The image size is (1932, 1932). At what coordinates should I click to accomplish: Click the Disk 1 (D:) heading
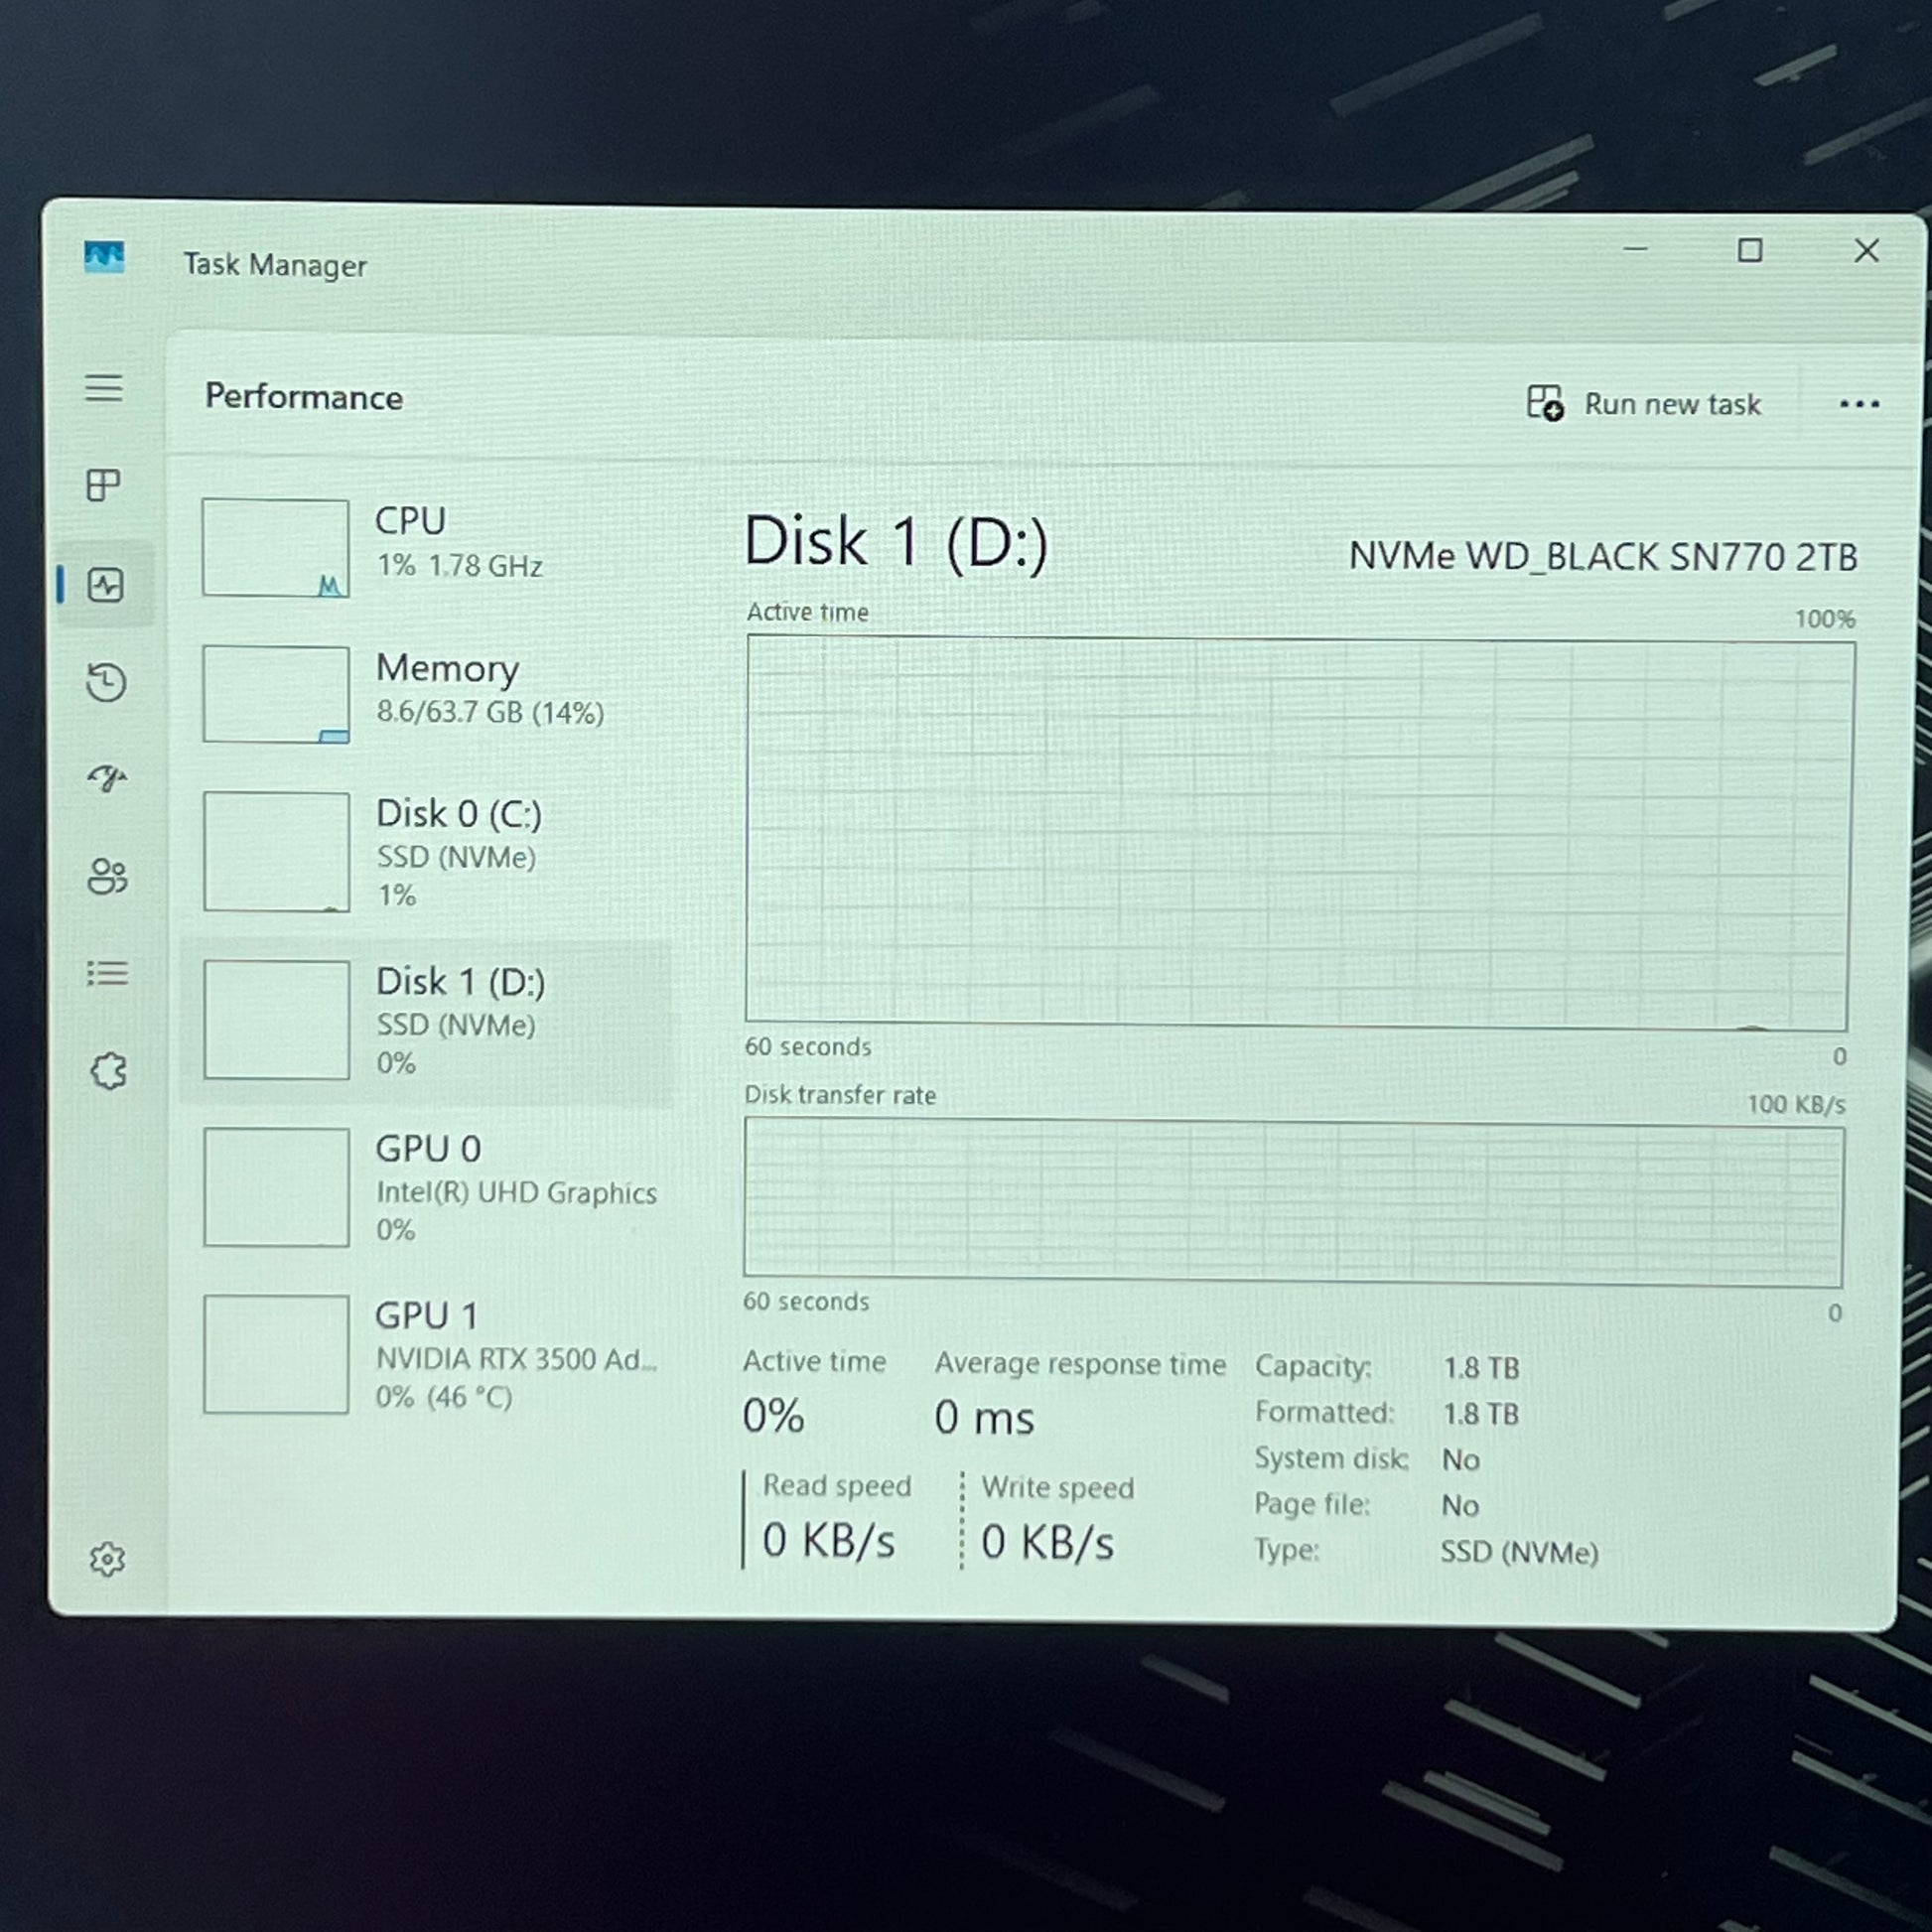[x=896, y=543]
